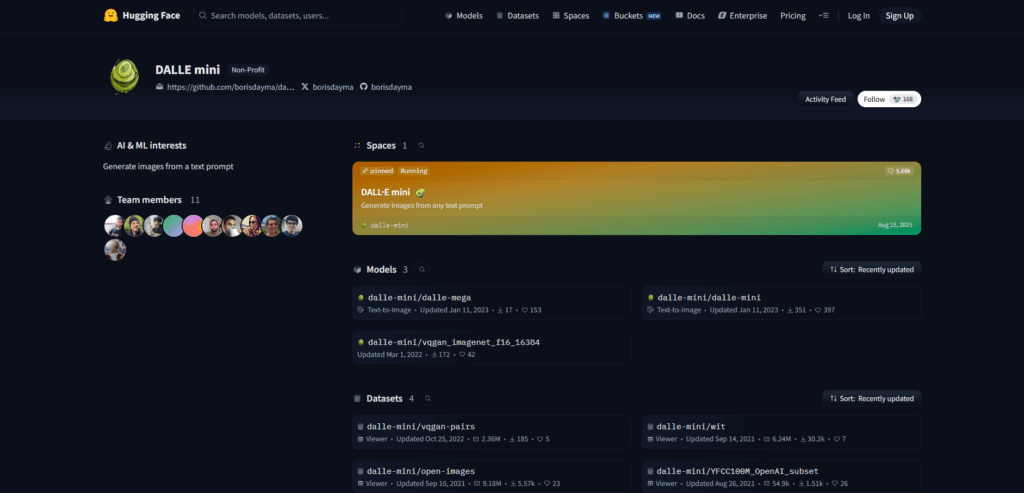Screen dimensions: 1024x493
Task: Click the 168 followers count
Action: coord(904,99)
